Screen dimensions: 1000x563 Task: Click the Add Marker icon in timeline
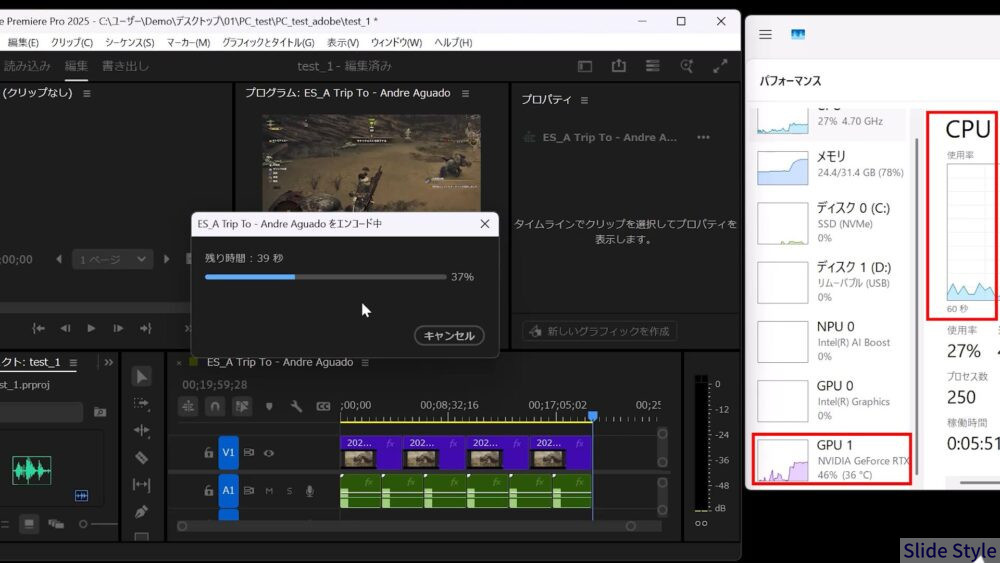click(x=269, y=406)
